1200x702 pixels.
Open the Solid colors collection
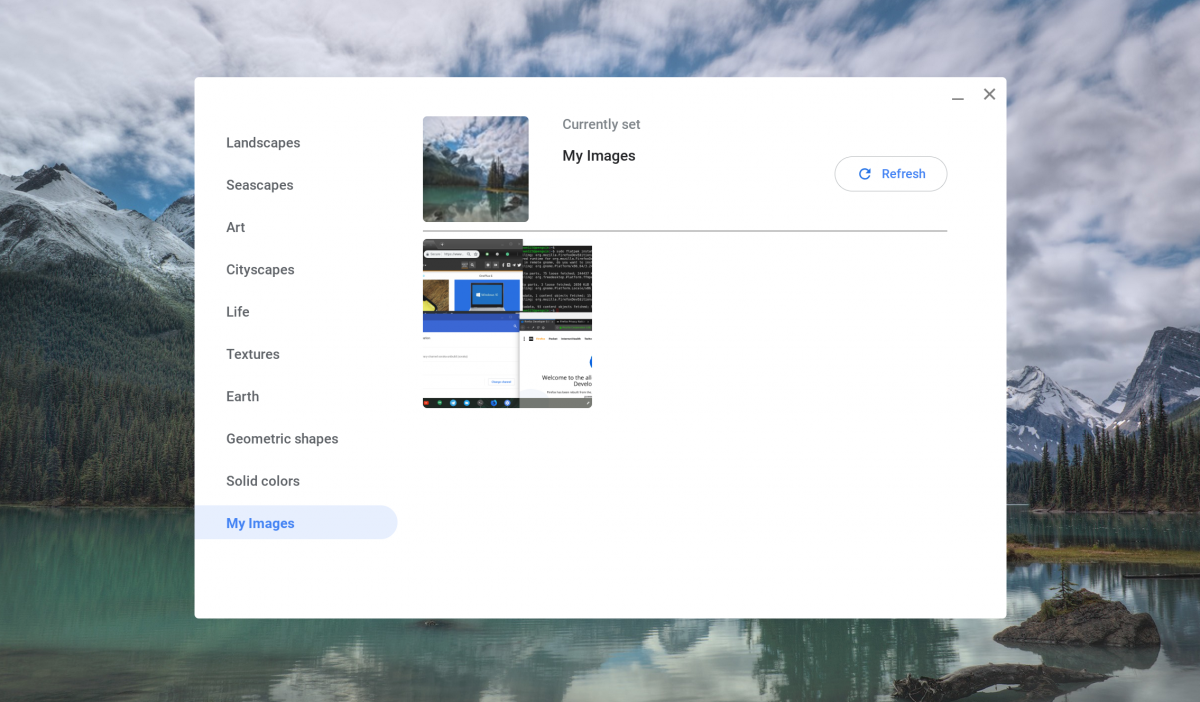coord(263,481)
